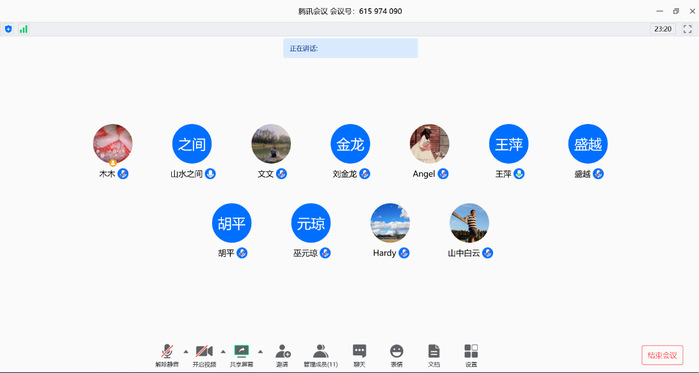The width and height of the screenshot is (699, 373).
Task: Click 巫元琼 muted microphone icon
Action: tap(325, 253)
